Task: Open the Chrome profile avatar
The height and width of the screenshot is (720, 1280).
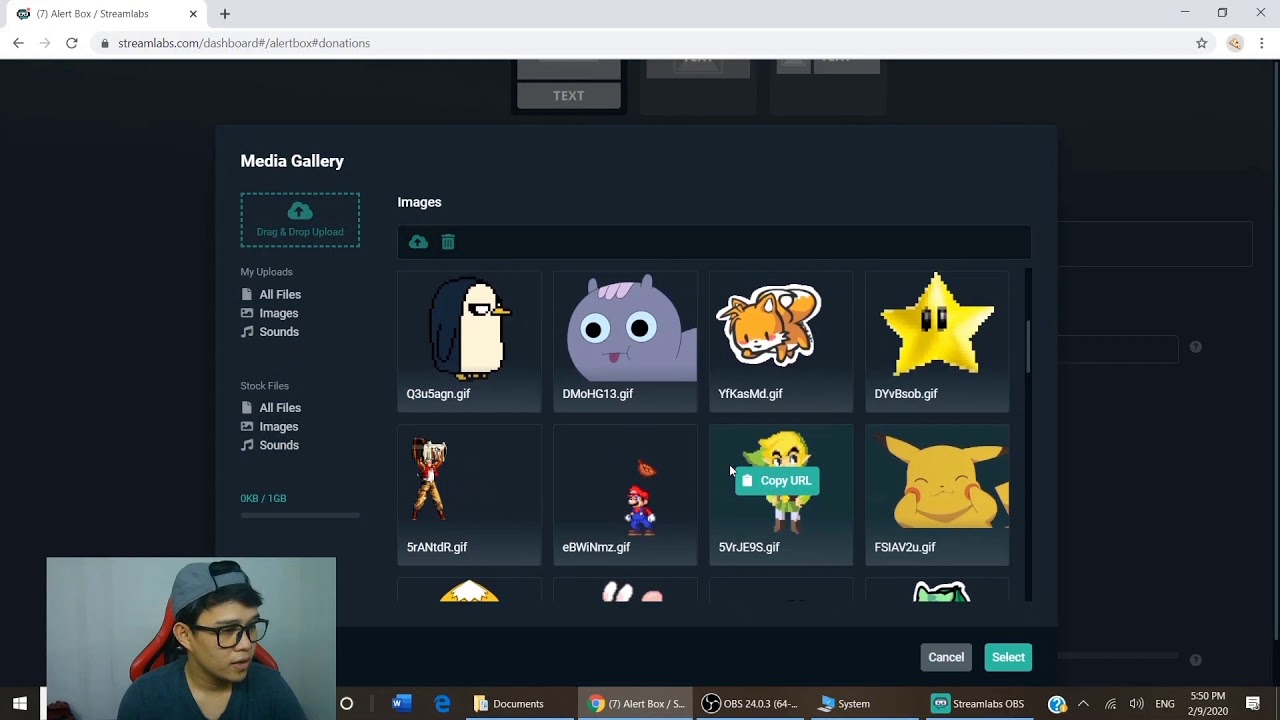Action: tap(1235, 43)
